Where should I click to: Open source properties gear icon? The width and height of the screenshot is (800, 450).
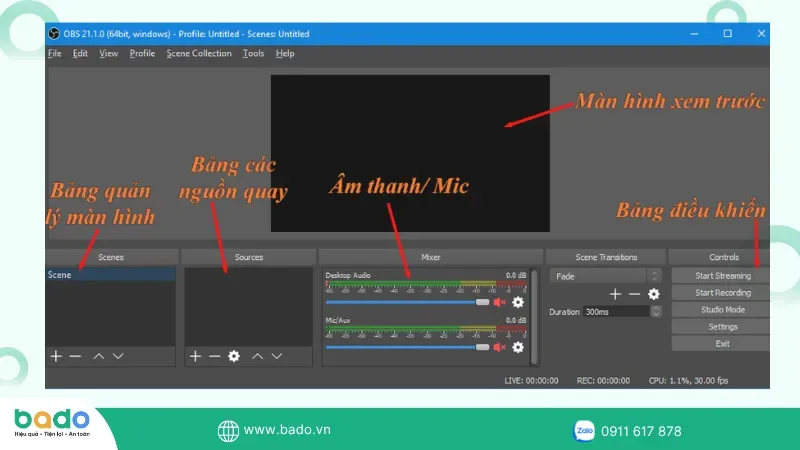tap(234, 356)
